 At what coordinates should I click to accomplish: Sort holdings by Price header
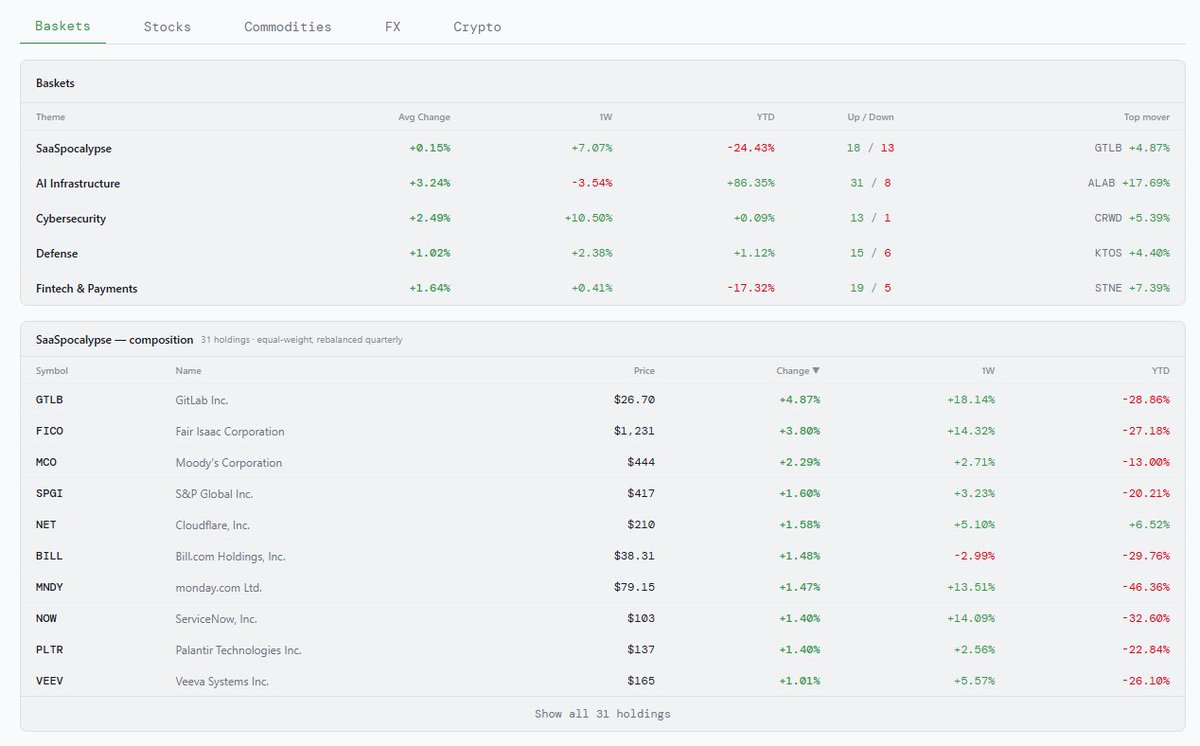644,371
